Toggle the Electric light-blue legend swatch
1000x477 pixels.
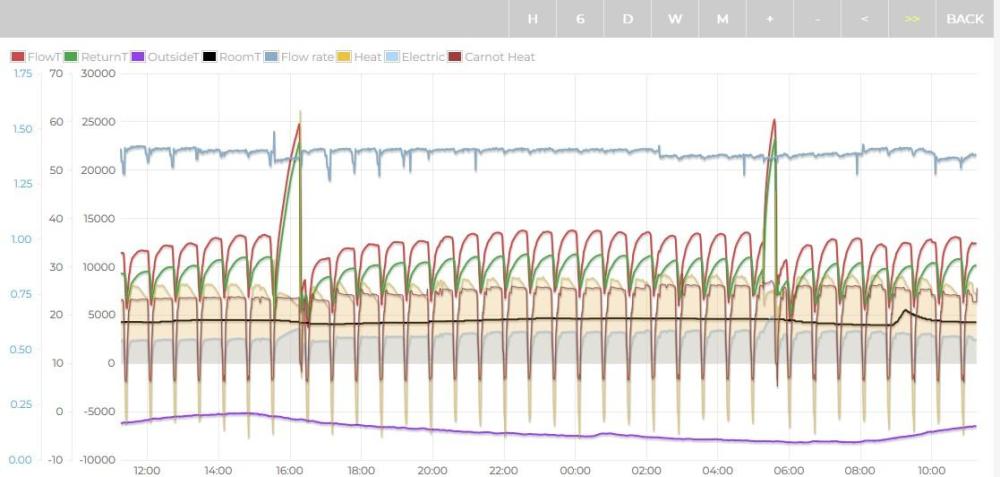392,57
